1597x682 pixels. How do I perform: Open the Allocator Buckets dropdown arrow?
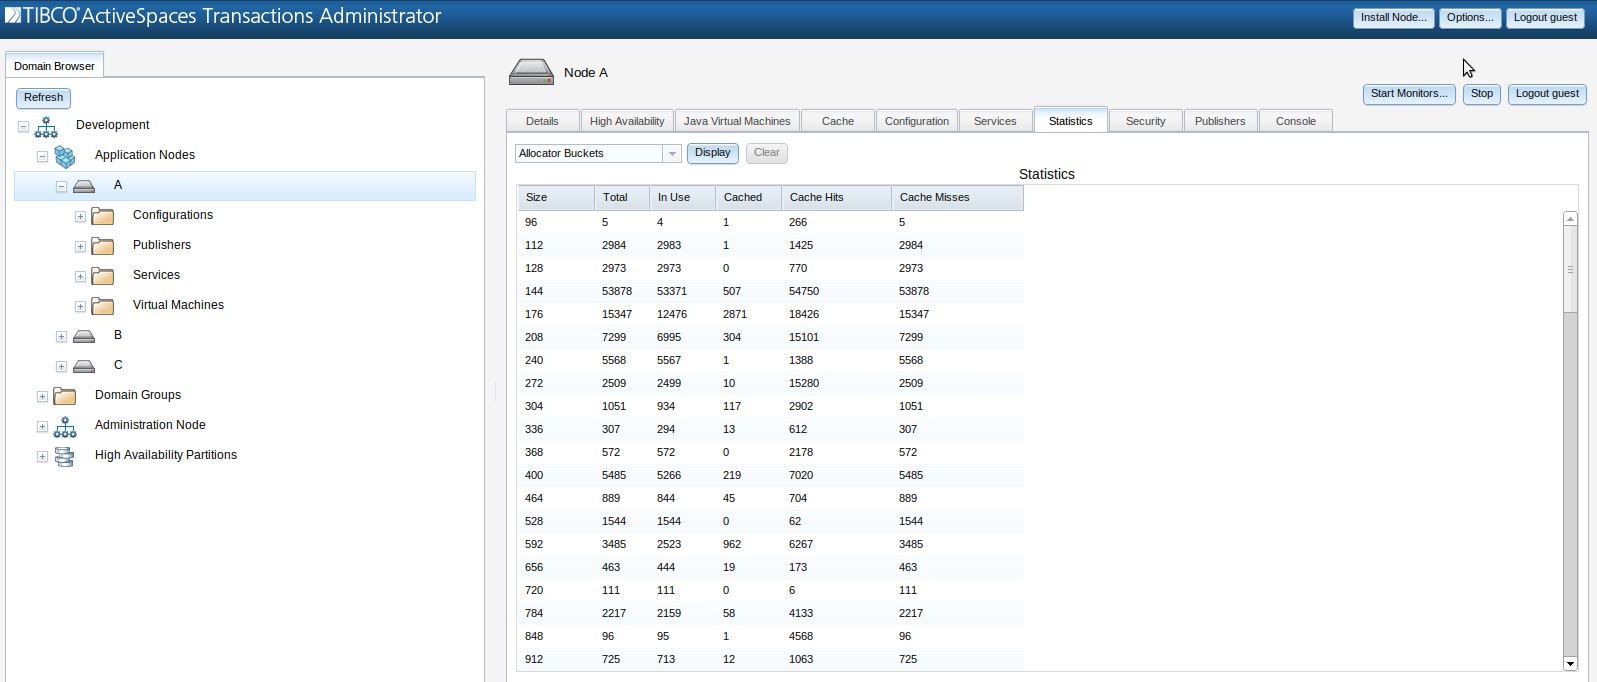point(672,153)
